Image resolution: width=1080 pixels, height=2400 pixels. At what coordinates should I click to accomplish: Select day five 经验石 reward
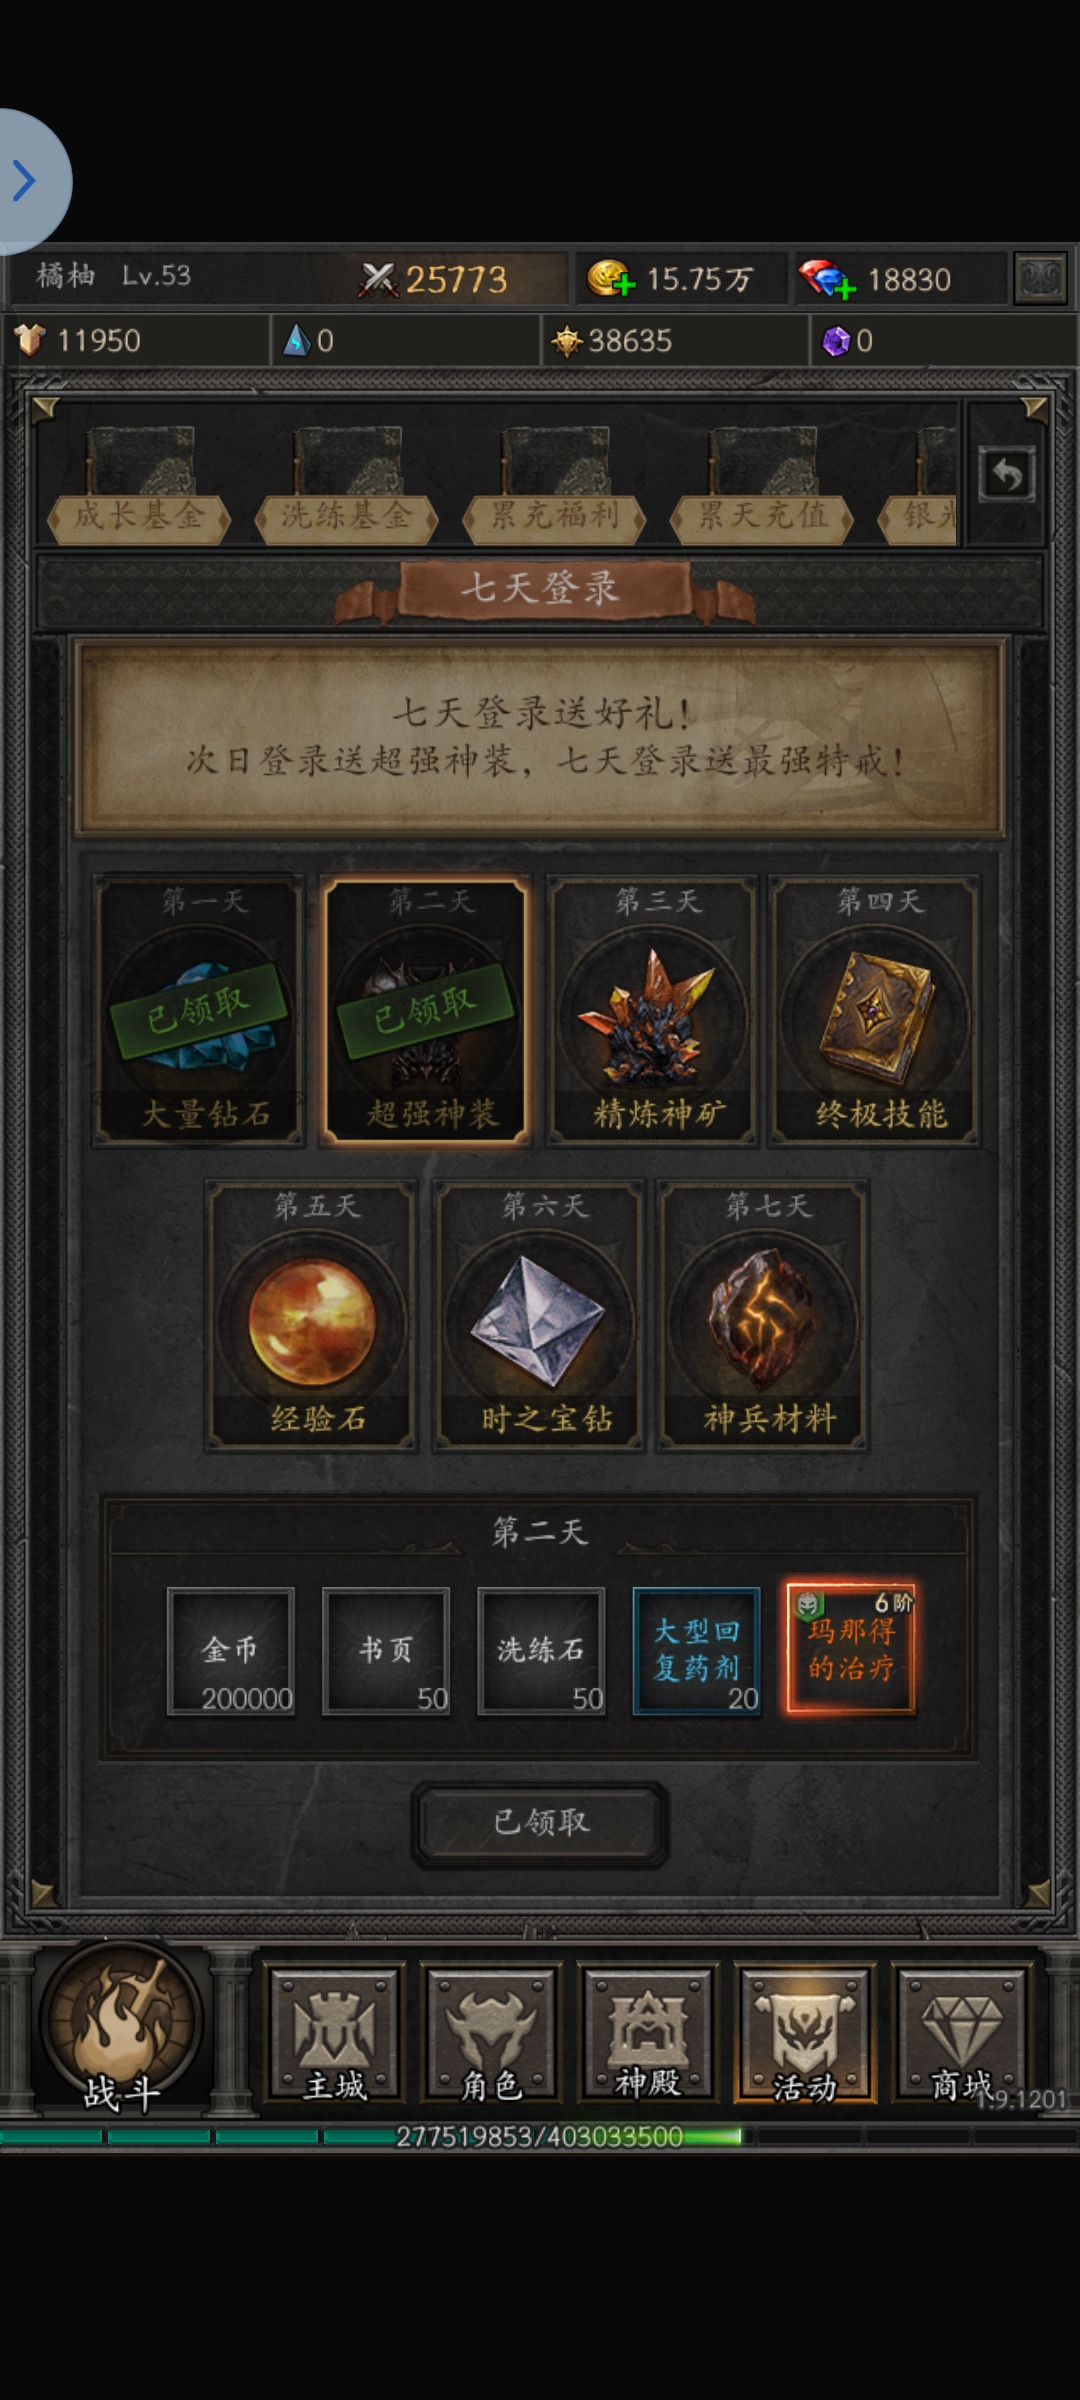(311, 1315)
